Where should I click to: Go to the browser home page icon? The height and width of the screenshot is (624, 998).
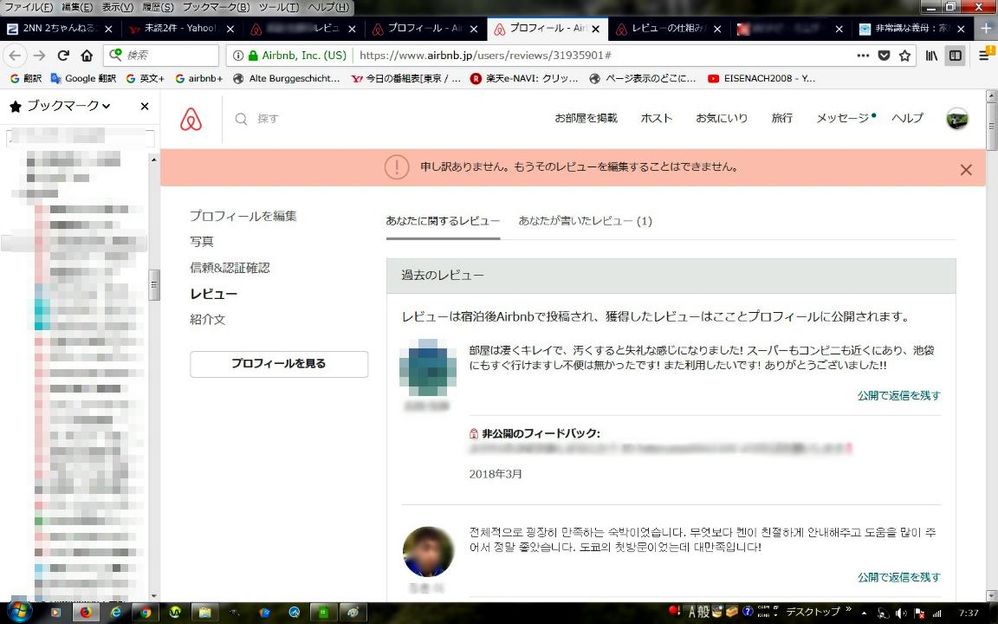87,56
